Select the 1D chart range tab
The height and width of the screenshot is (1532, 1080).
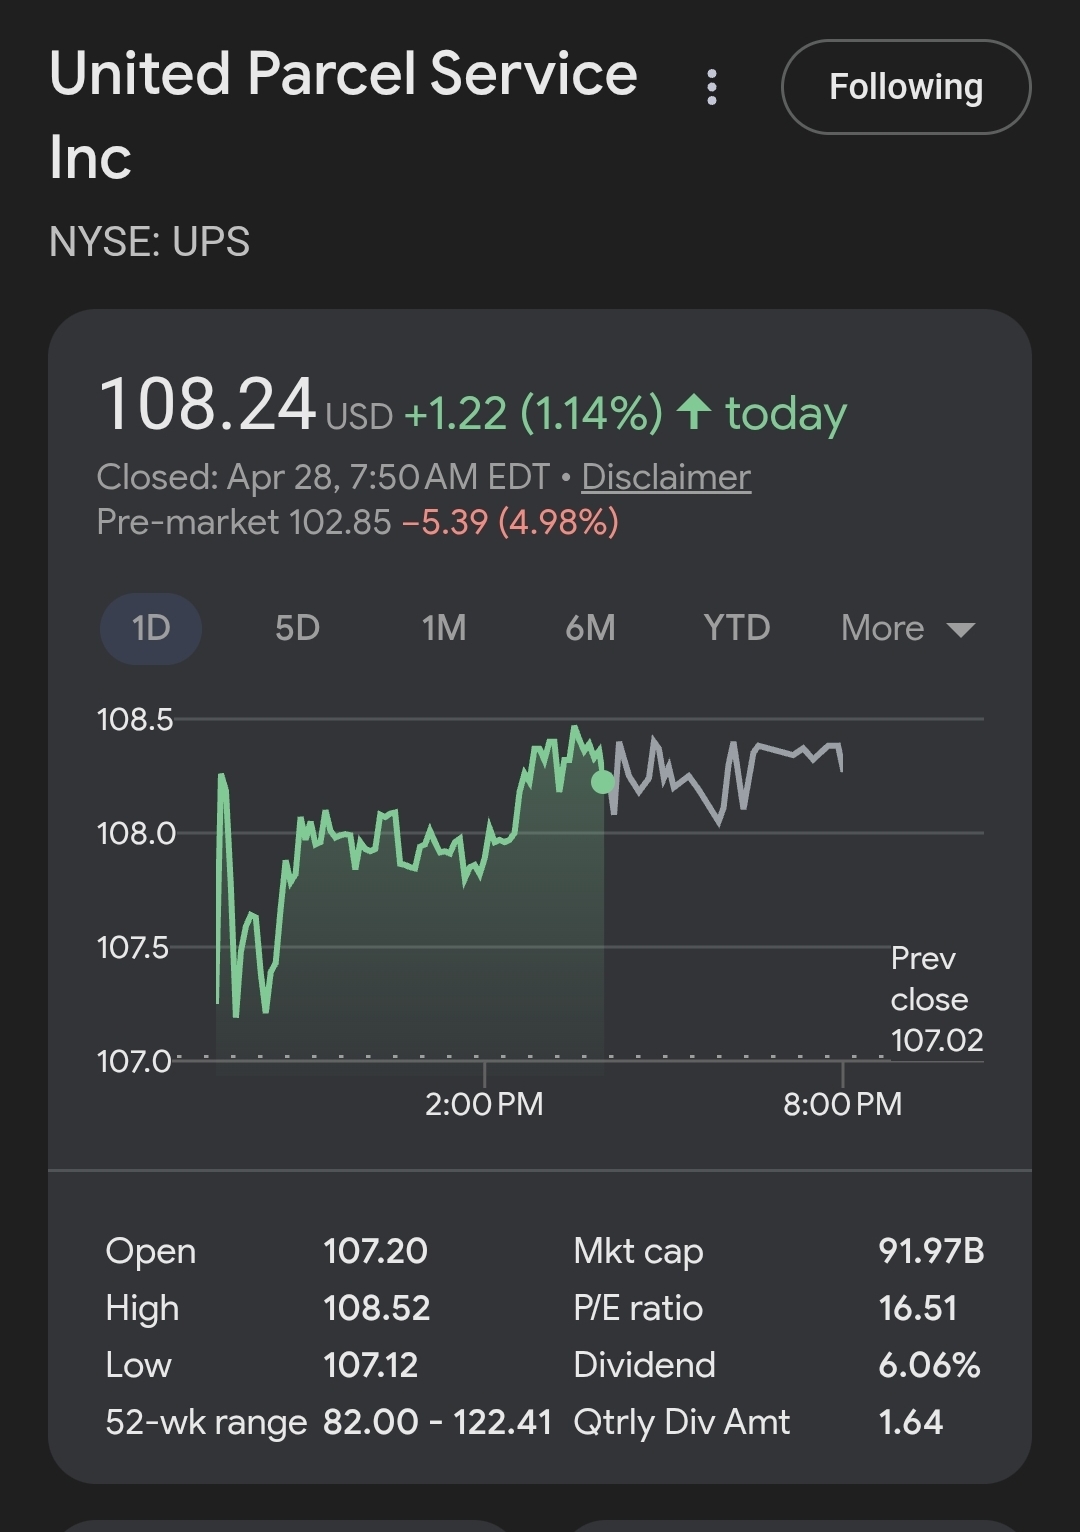[x=151, y=628]
